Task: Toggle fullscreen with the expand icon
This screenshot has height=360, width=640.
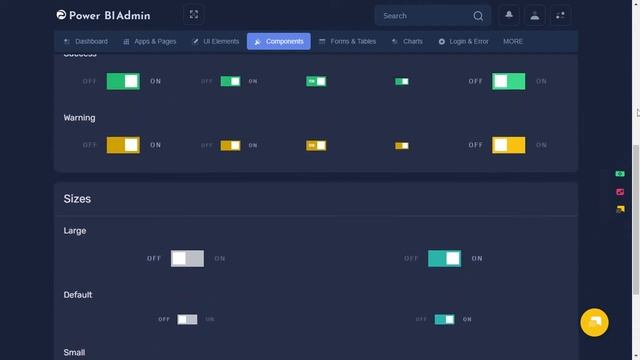Action: [193, 15]
